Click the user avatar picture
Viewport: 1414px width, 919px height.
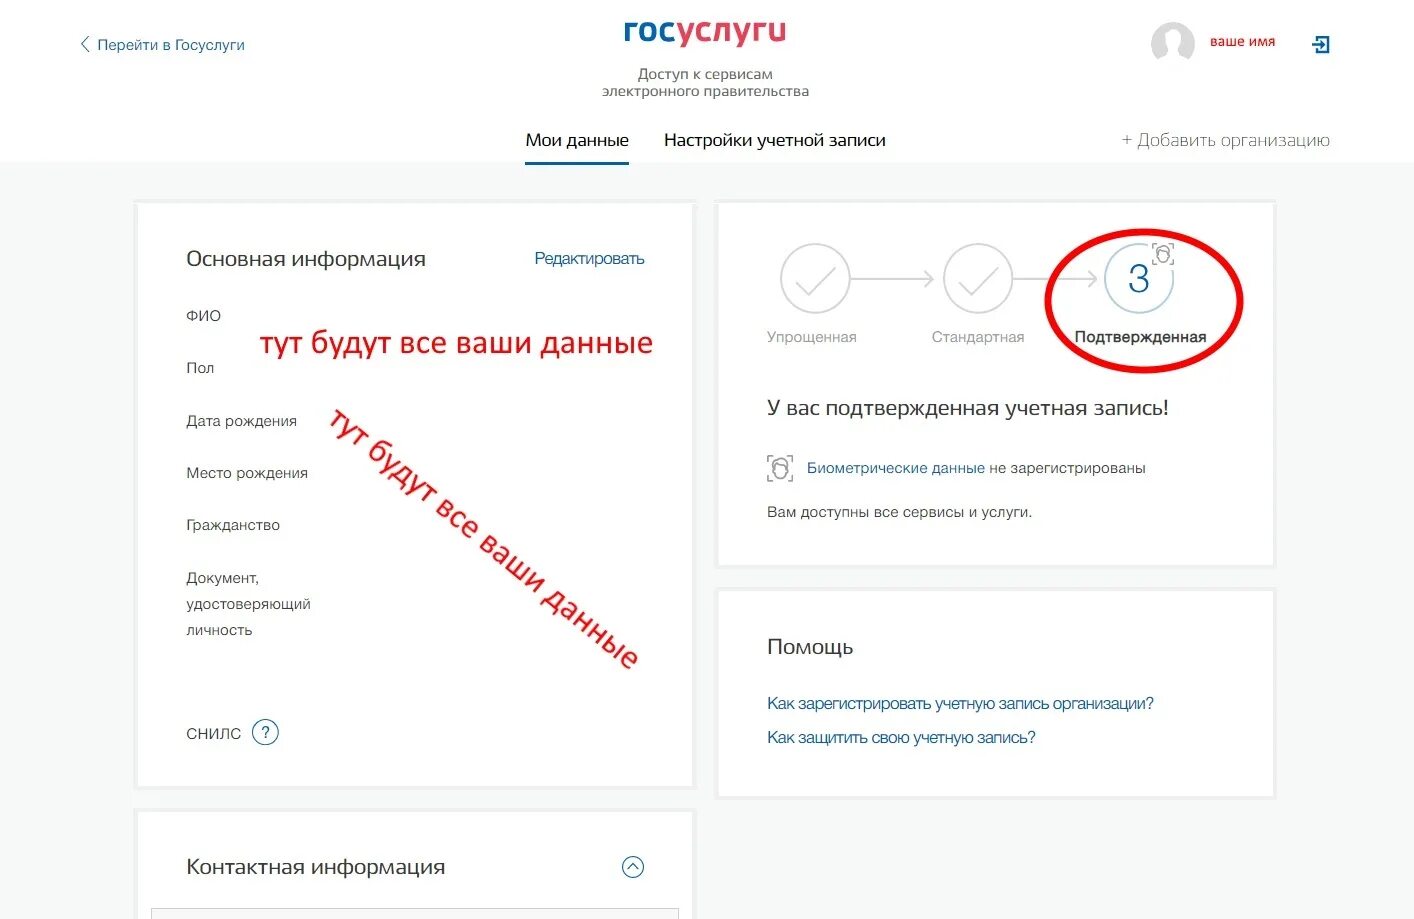pos(1173,43)
